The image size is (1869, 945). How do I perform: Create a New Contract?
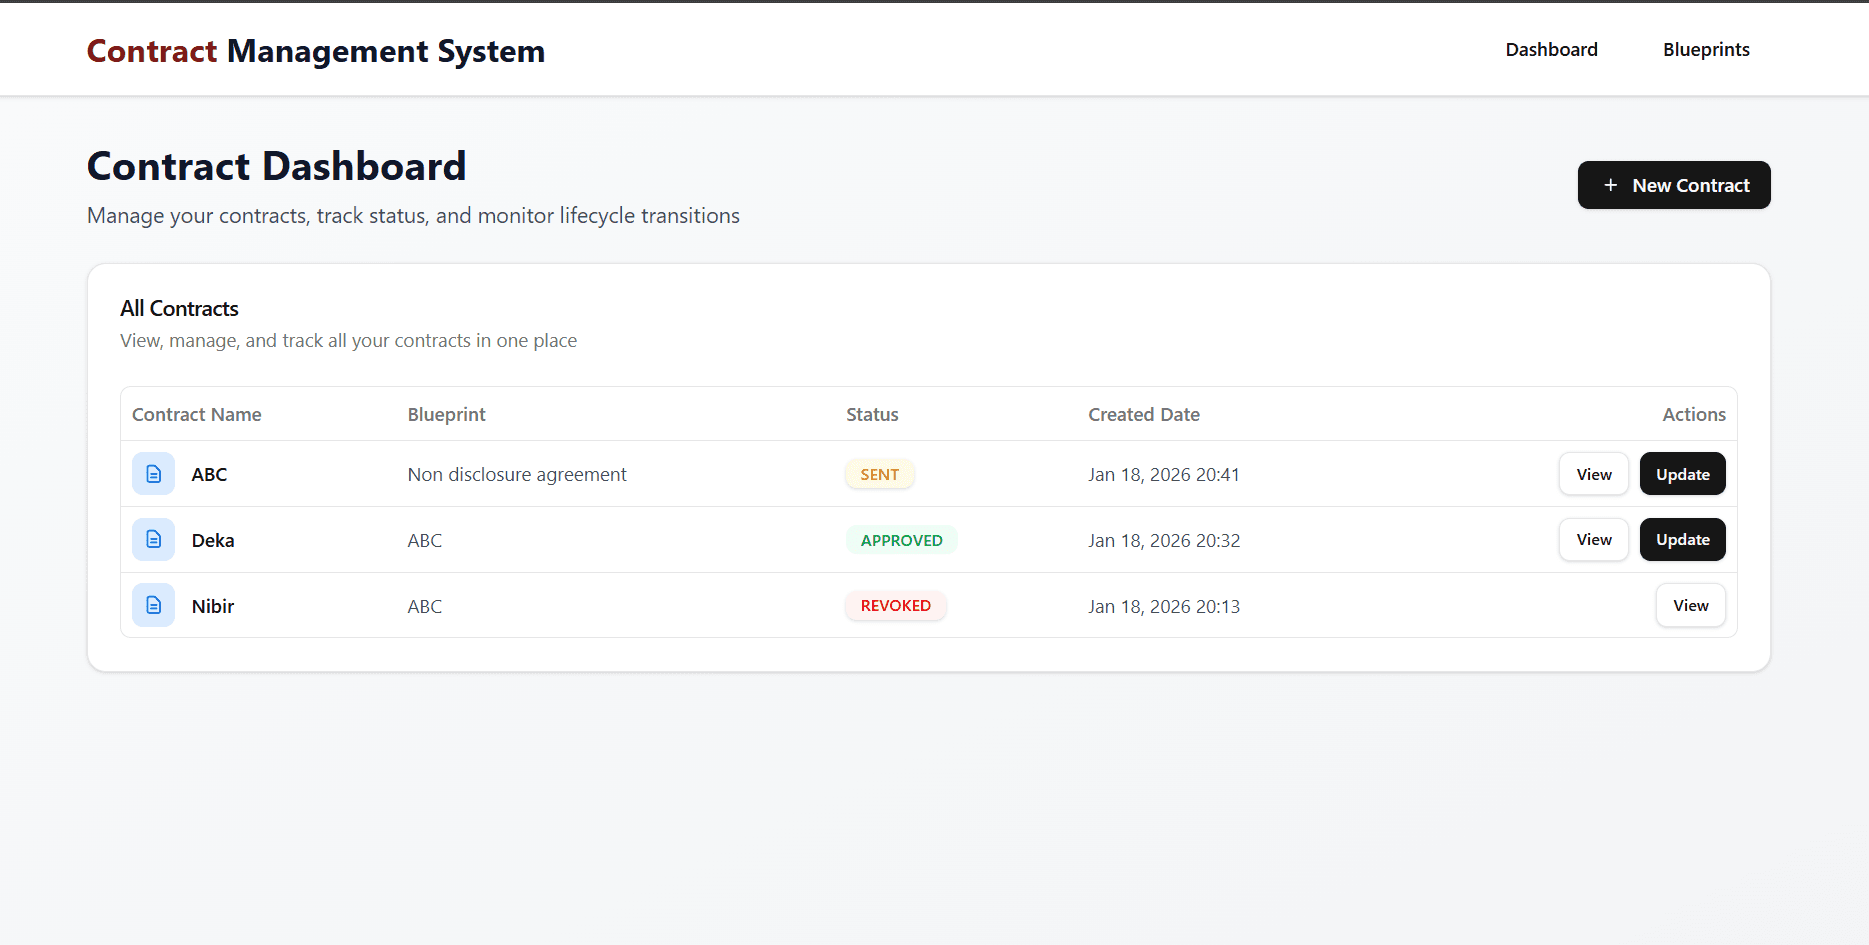click(1673, 185)
